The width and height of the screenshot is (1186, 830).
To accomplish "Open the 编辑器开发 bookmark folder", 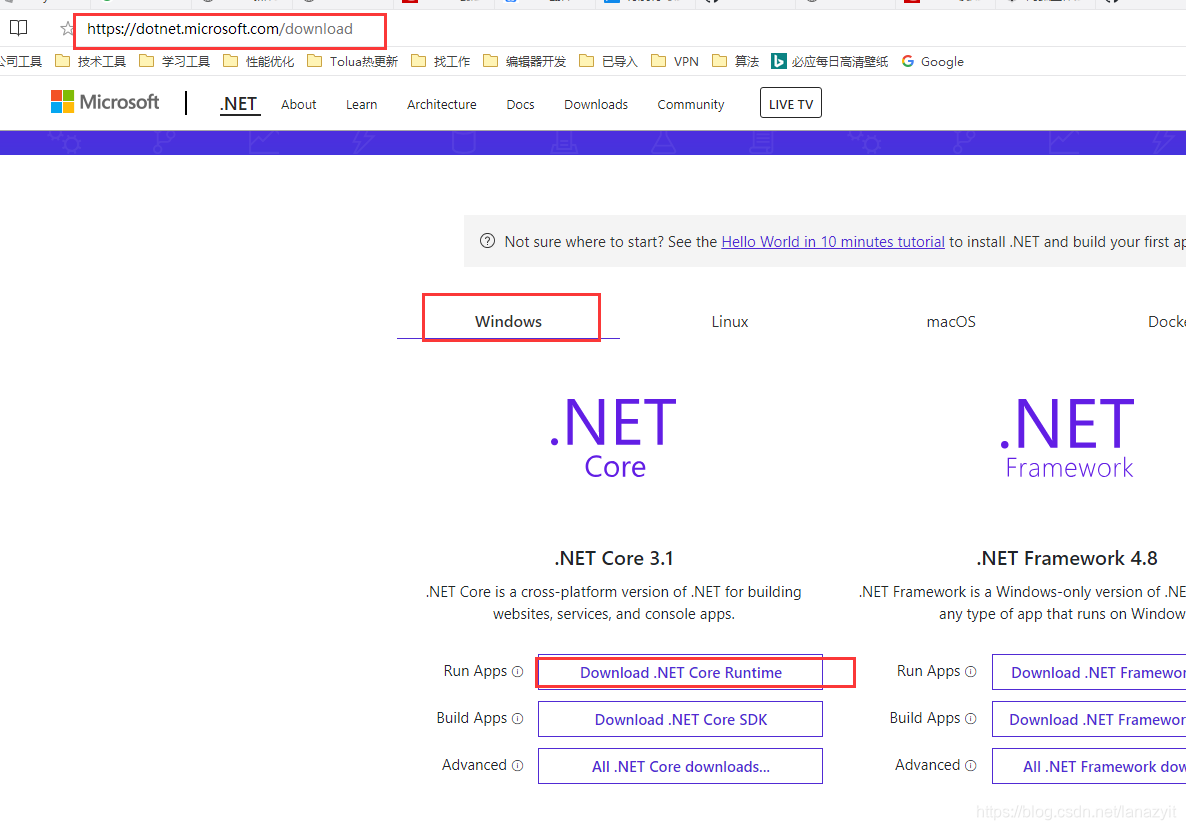I will [x=525, y=61].
